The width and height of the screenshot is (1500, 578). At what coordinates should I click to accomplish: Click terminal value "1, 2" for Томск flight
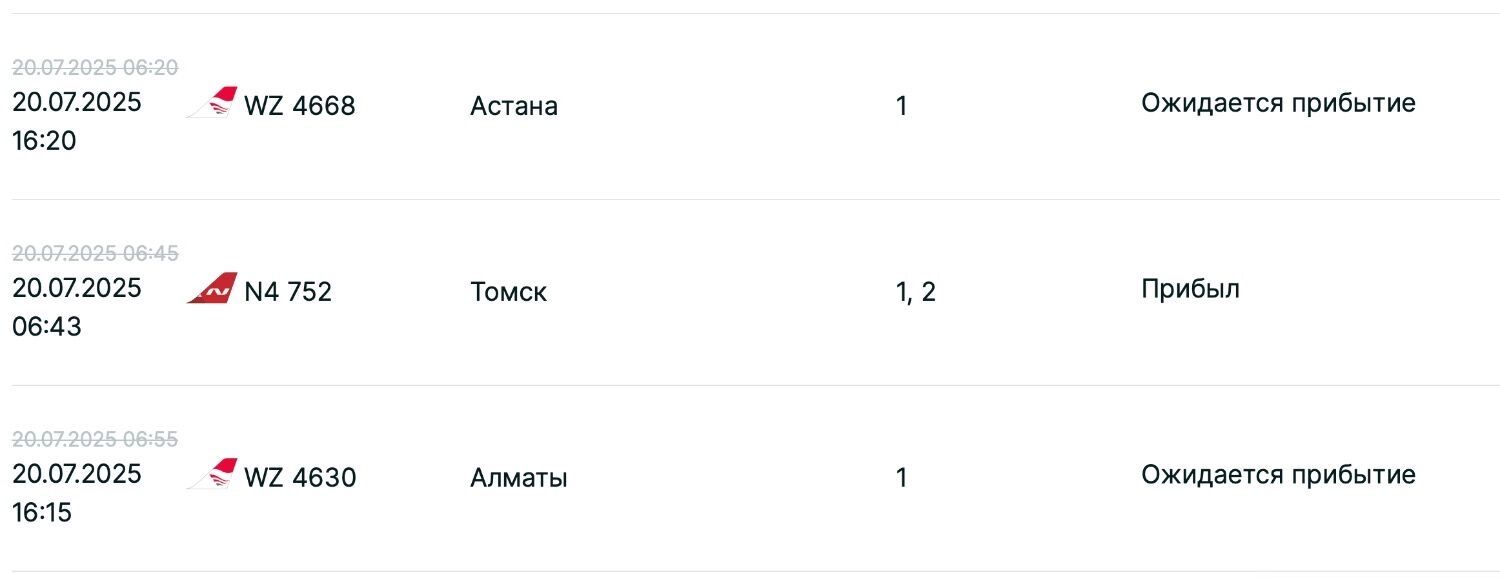click(x=915, y=292)
